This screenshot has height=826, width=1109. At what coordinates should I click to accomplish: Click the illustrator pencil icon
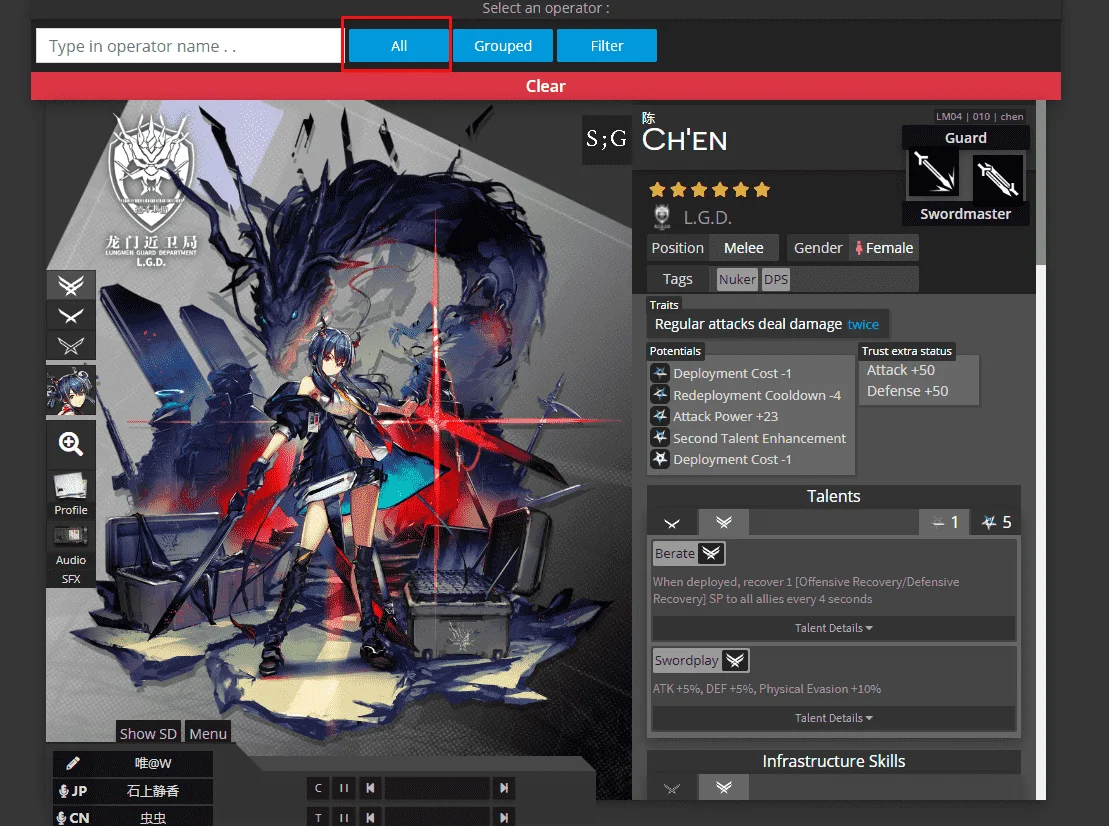72,763
